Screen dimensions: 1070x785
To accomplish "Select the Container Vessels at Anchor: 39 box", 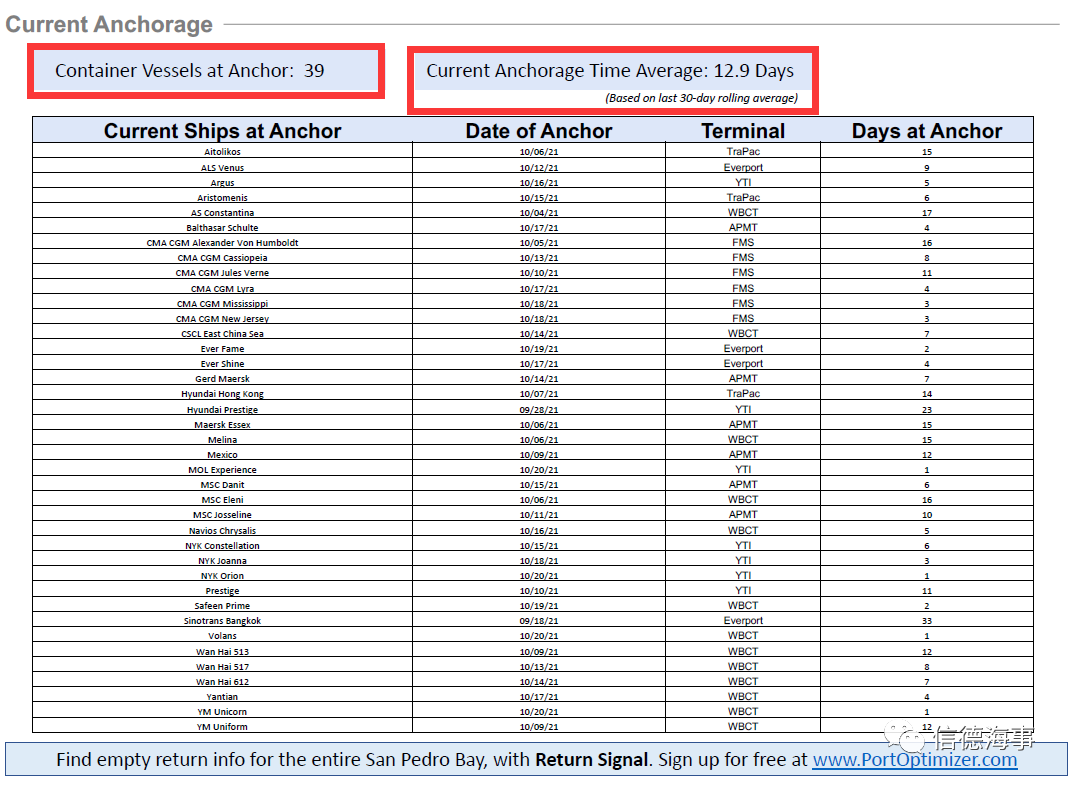I will [206, 71].
